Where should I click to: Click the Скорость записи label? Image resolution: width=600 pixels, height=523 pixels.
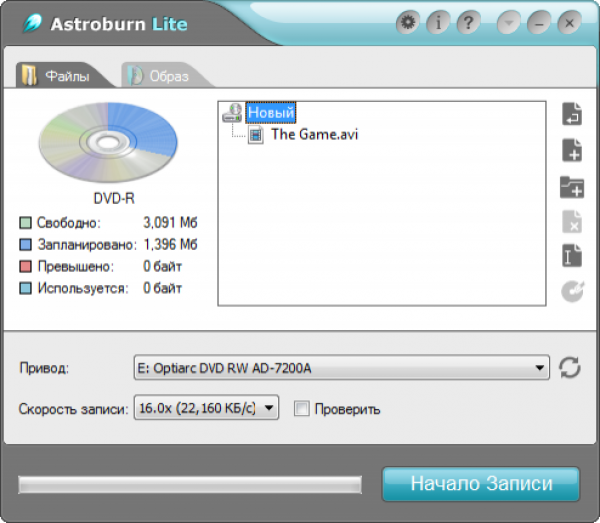click(x=73, y=409)
